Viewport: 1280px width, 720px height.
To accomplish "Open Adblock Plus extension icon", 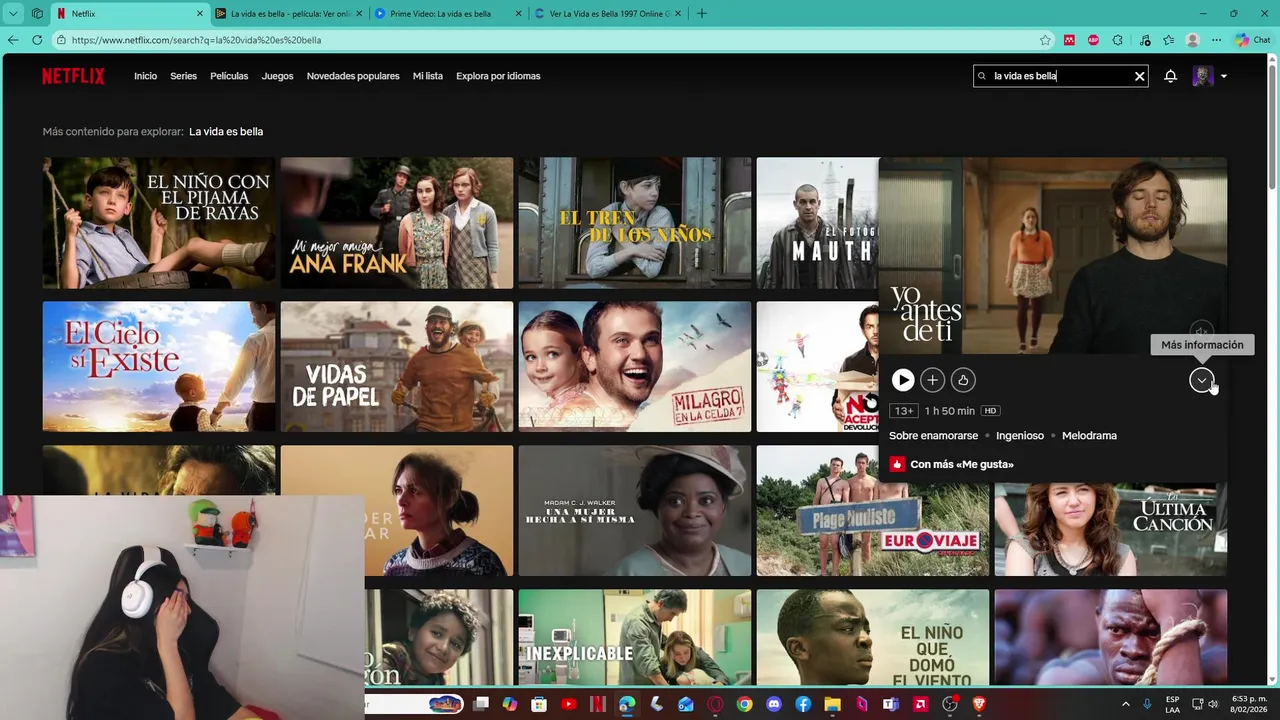I will pos(1093,40).
